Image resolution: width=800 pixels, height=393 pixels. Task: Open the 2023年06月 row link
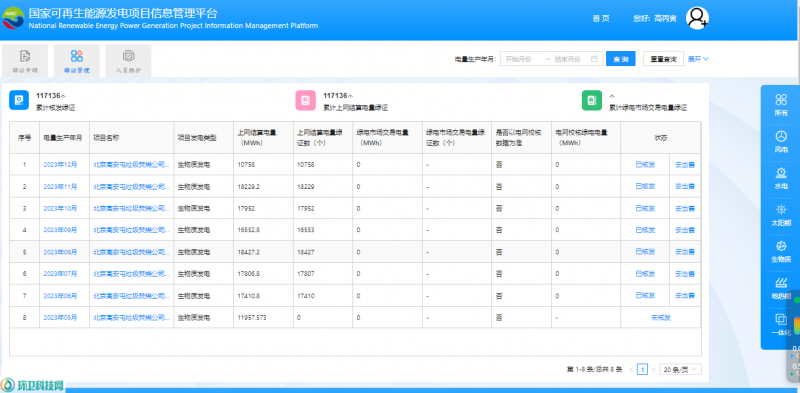pos(60,296)
